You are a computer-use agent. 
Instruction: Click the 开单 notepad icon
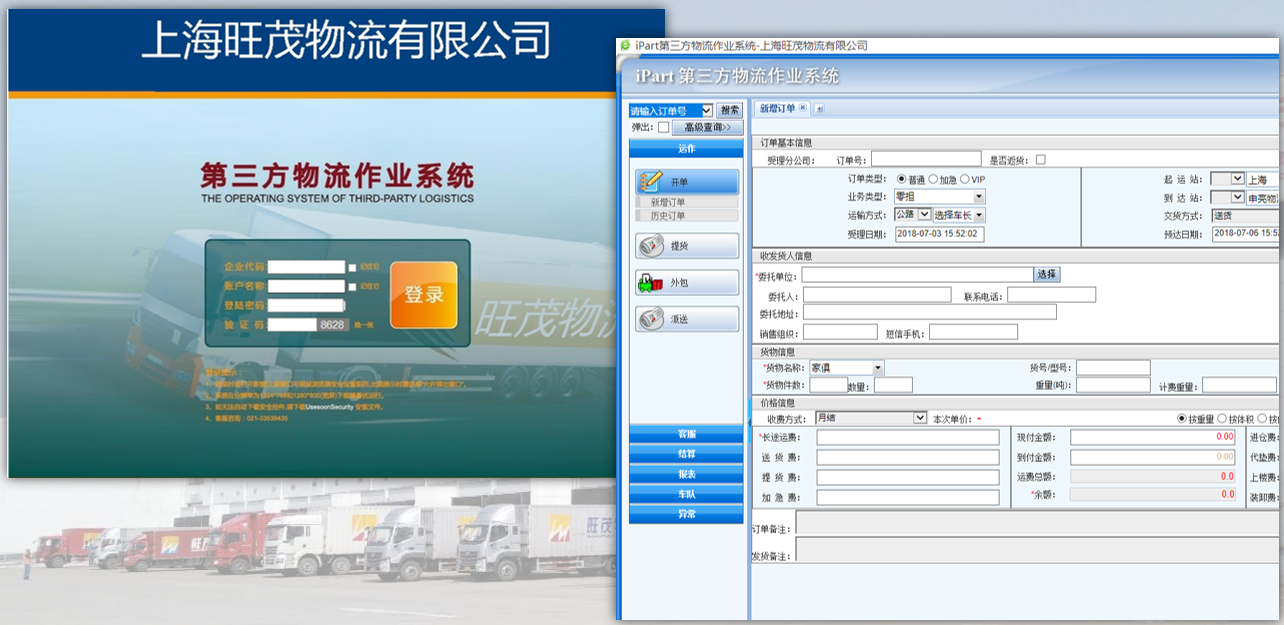[651, 182]
